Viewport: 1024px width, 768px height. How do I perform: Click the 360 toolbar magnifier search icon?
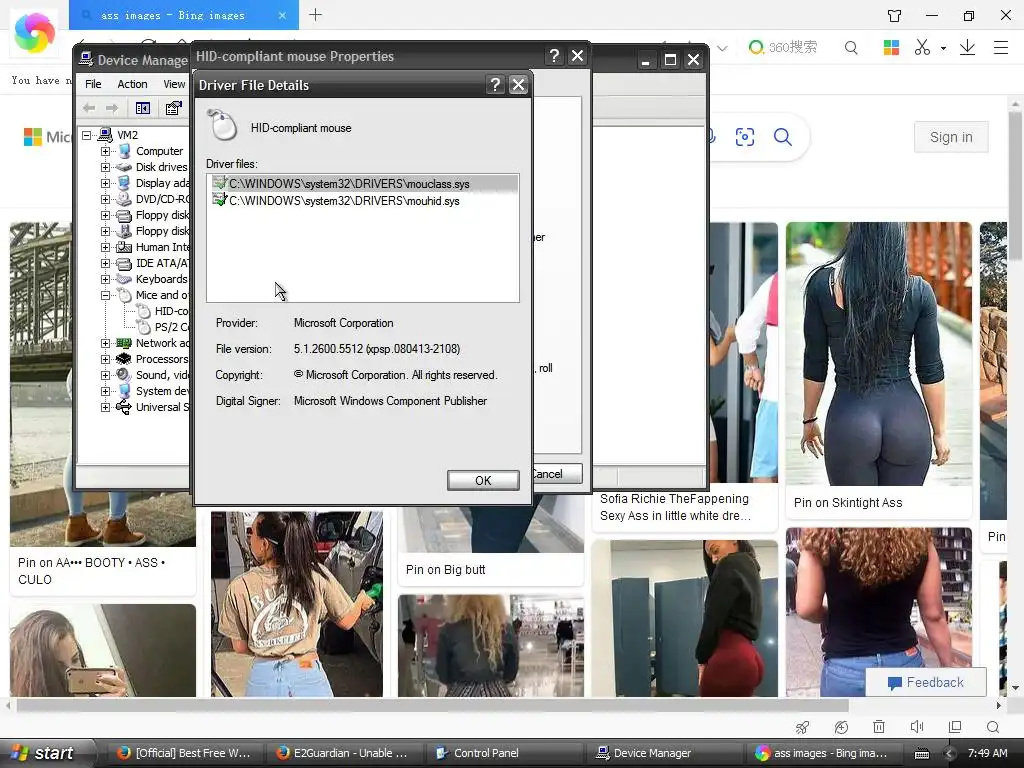click(851, 48)
